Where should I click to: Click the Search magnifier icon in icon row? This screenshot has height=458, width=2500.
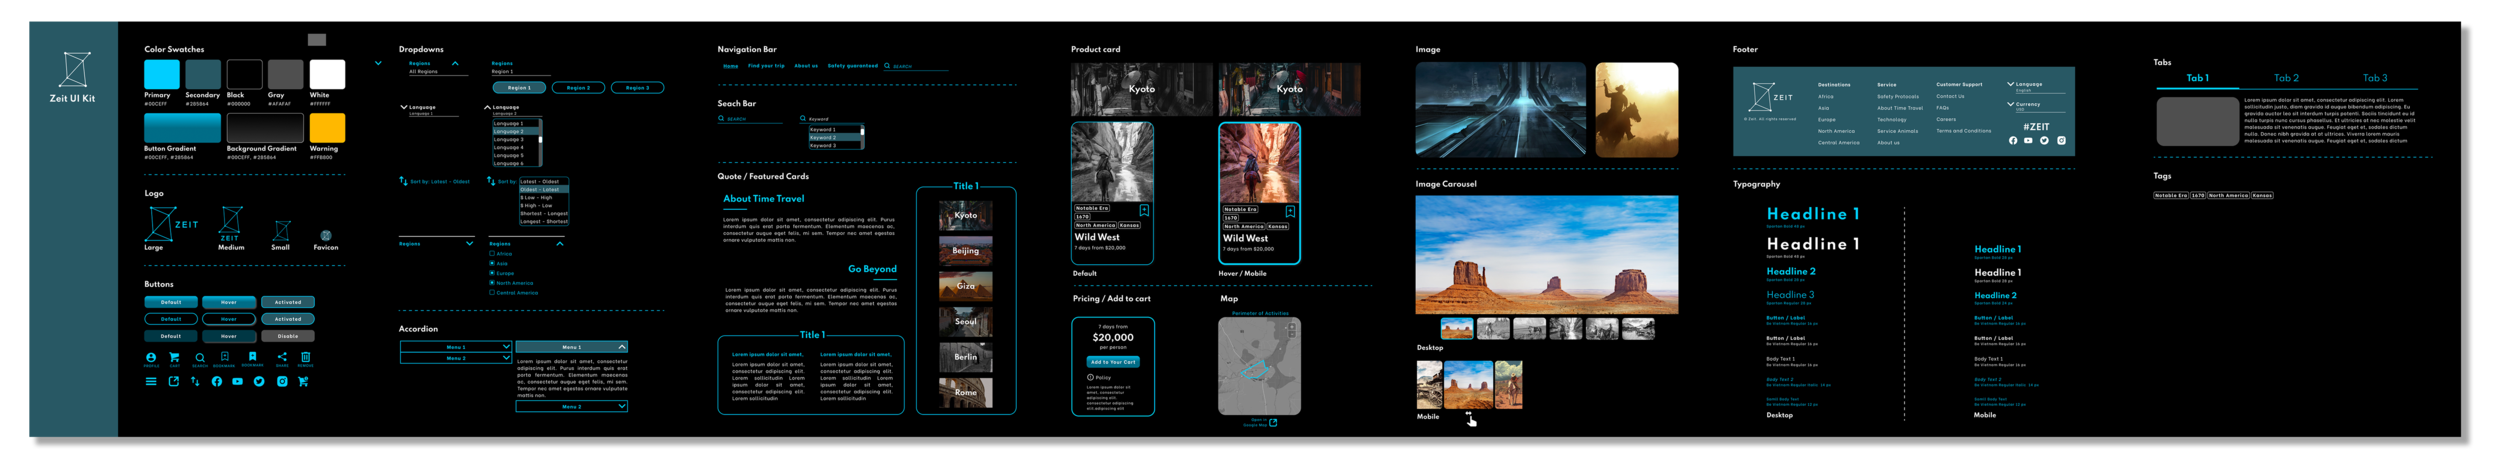[200, 357]
